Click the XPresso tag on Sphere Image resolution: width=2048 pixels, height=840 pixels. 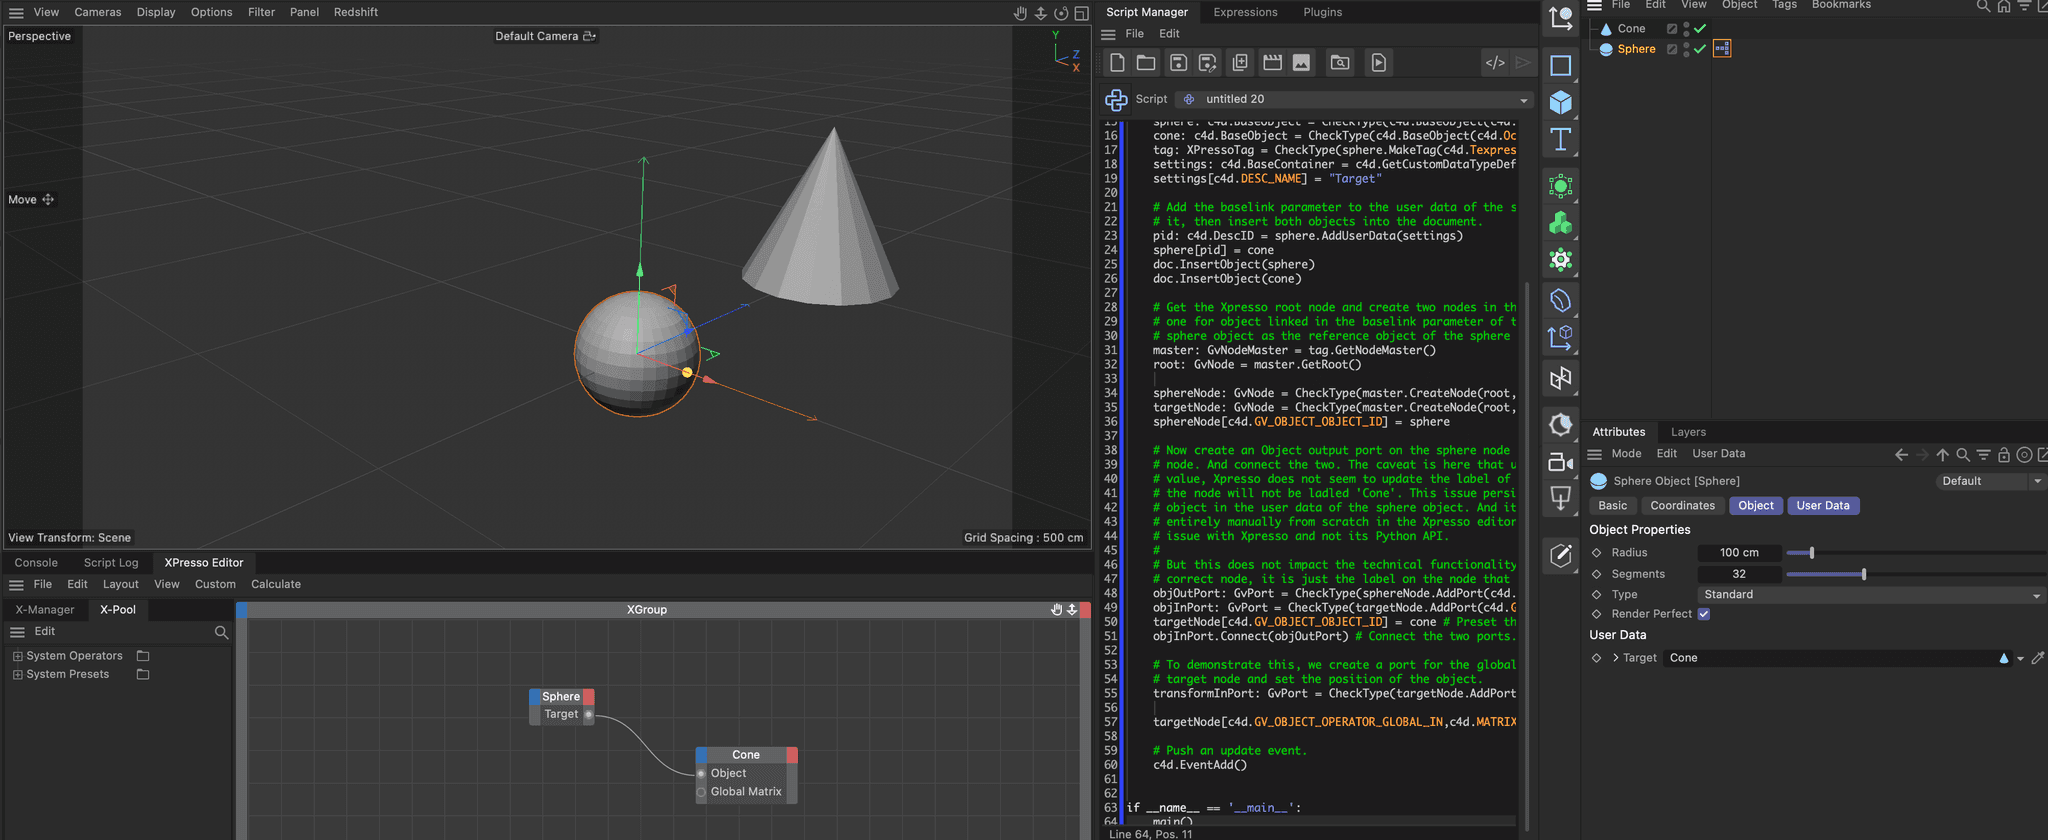pos(1722,48)
